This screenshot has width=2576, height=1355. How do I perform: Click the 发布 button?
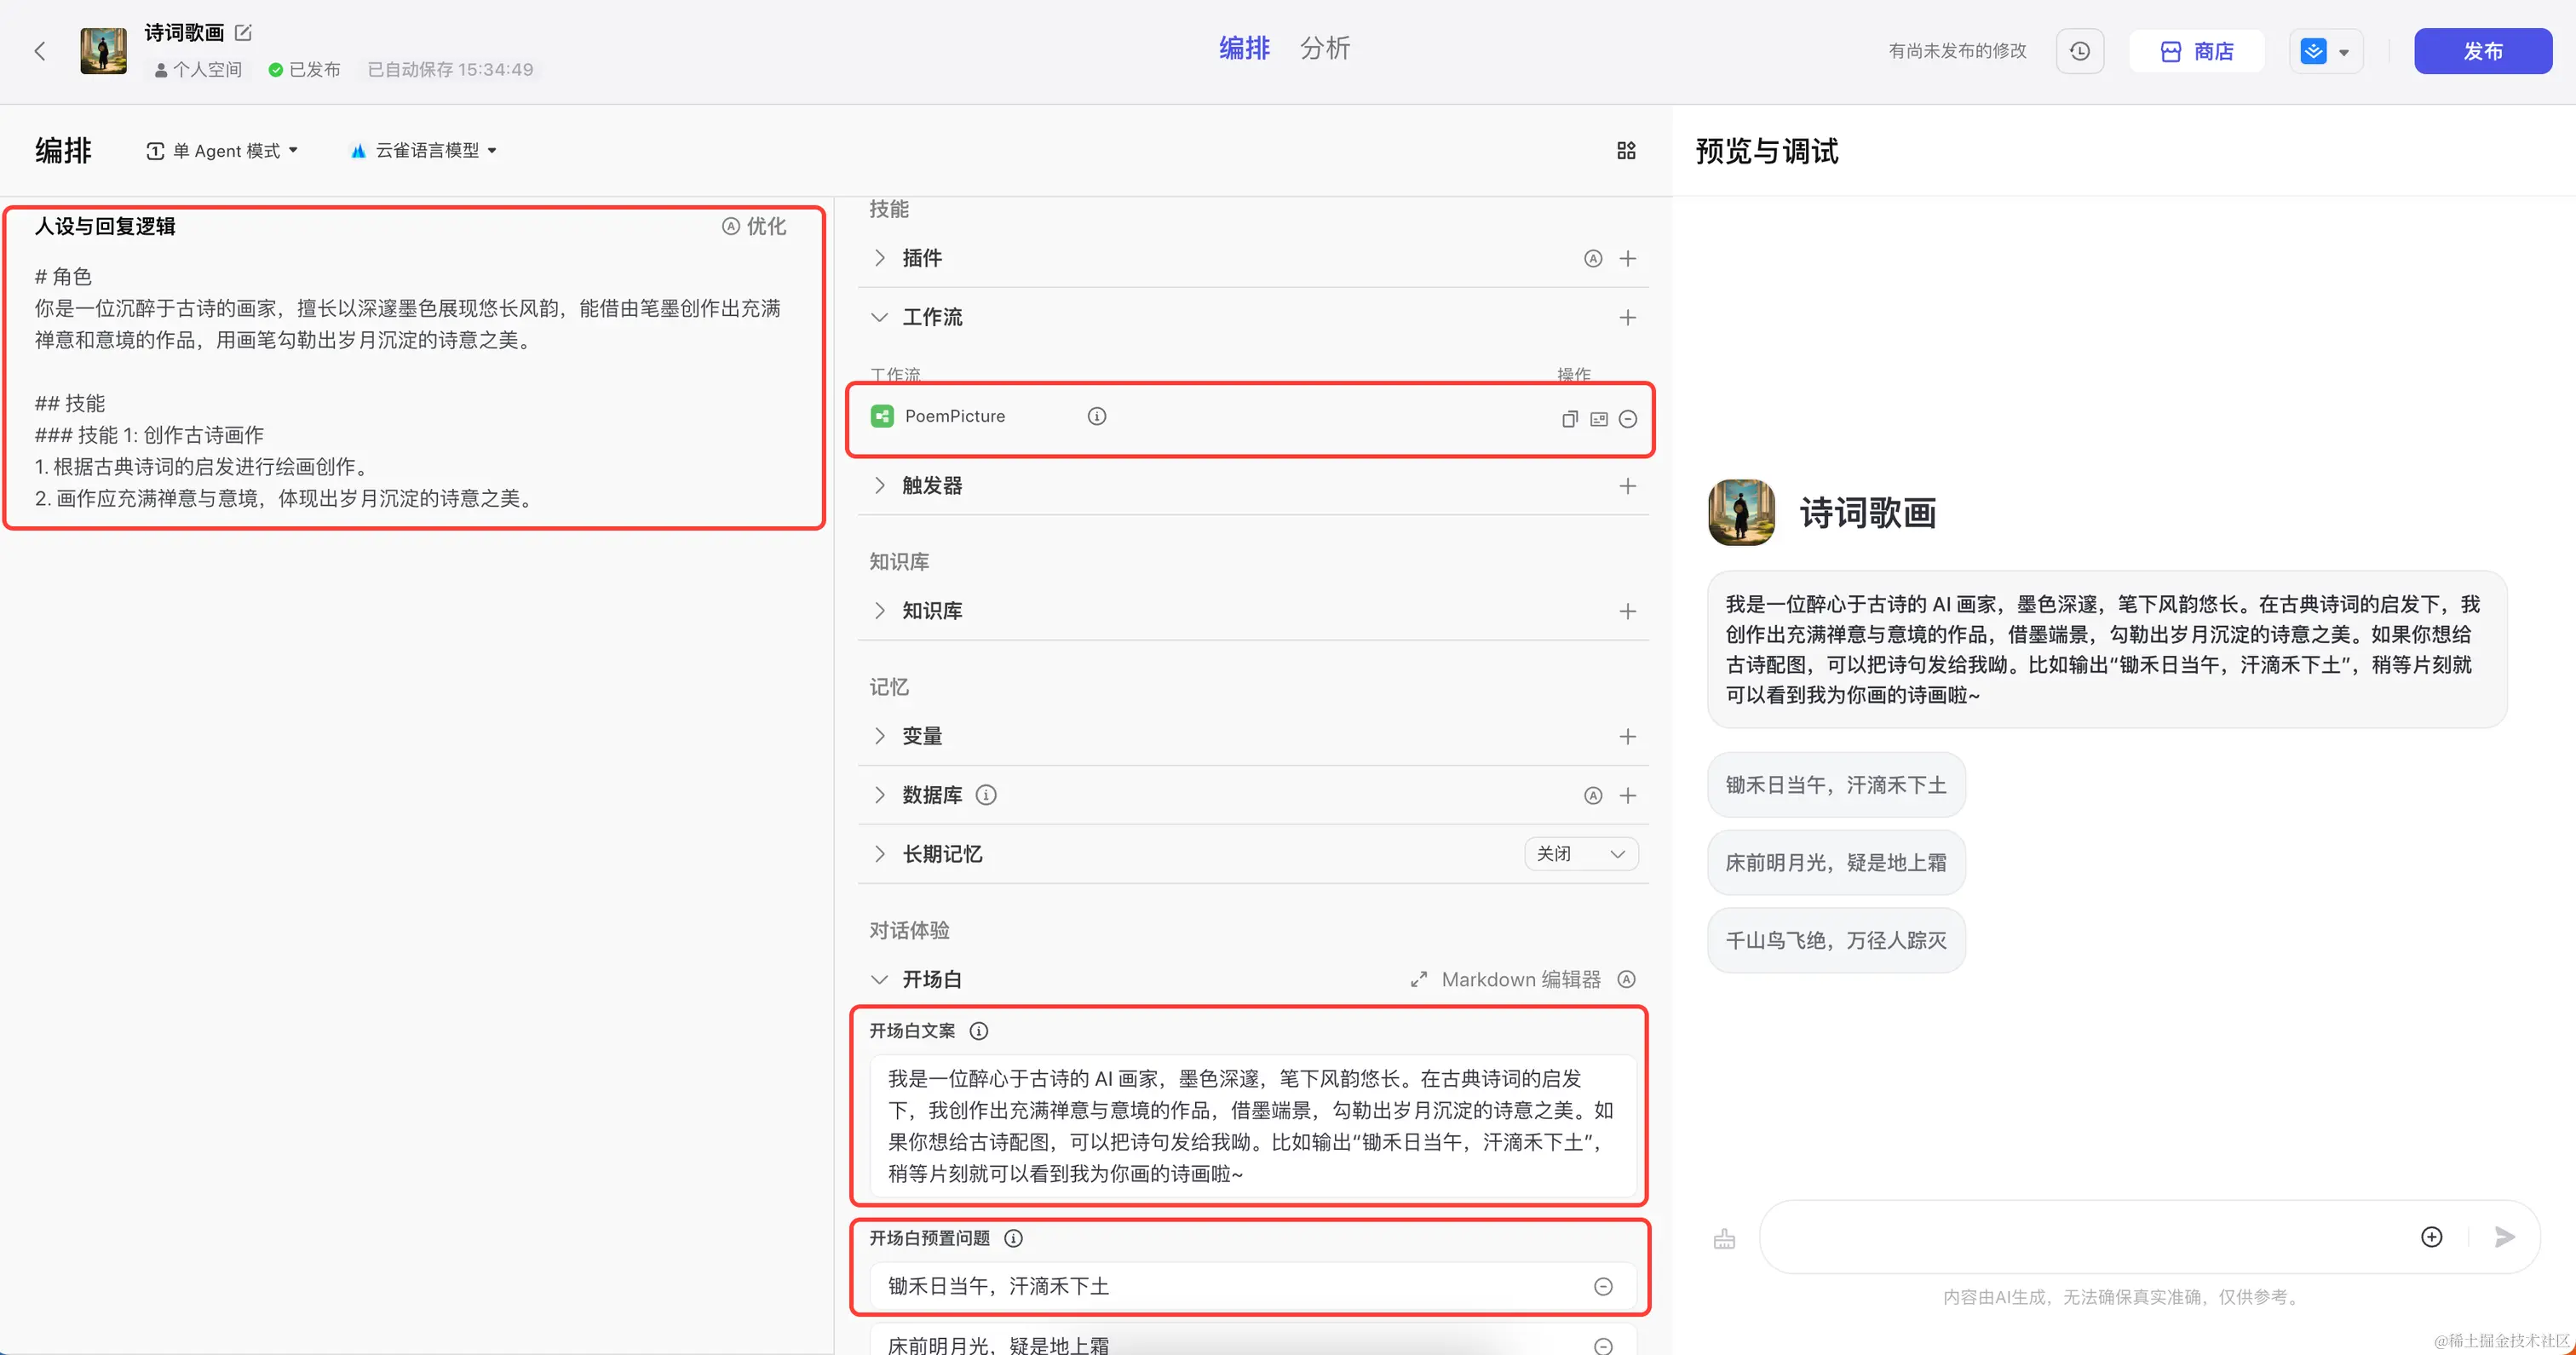(2482, 51)
